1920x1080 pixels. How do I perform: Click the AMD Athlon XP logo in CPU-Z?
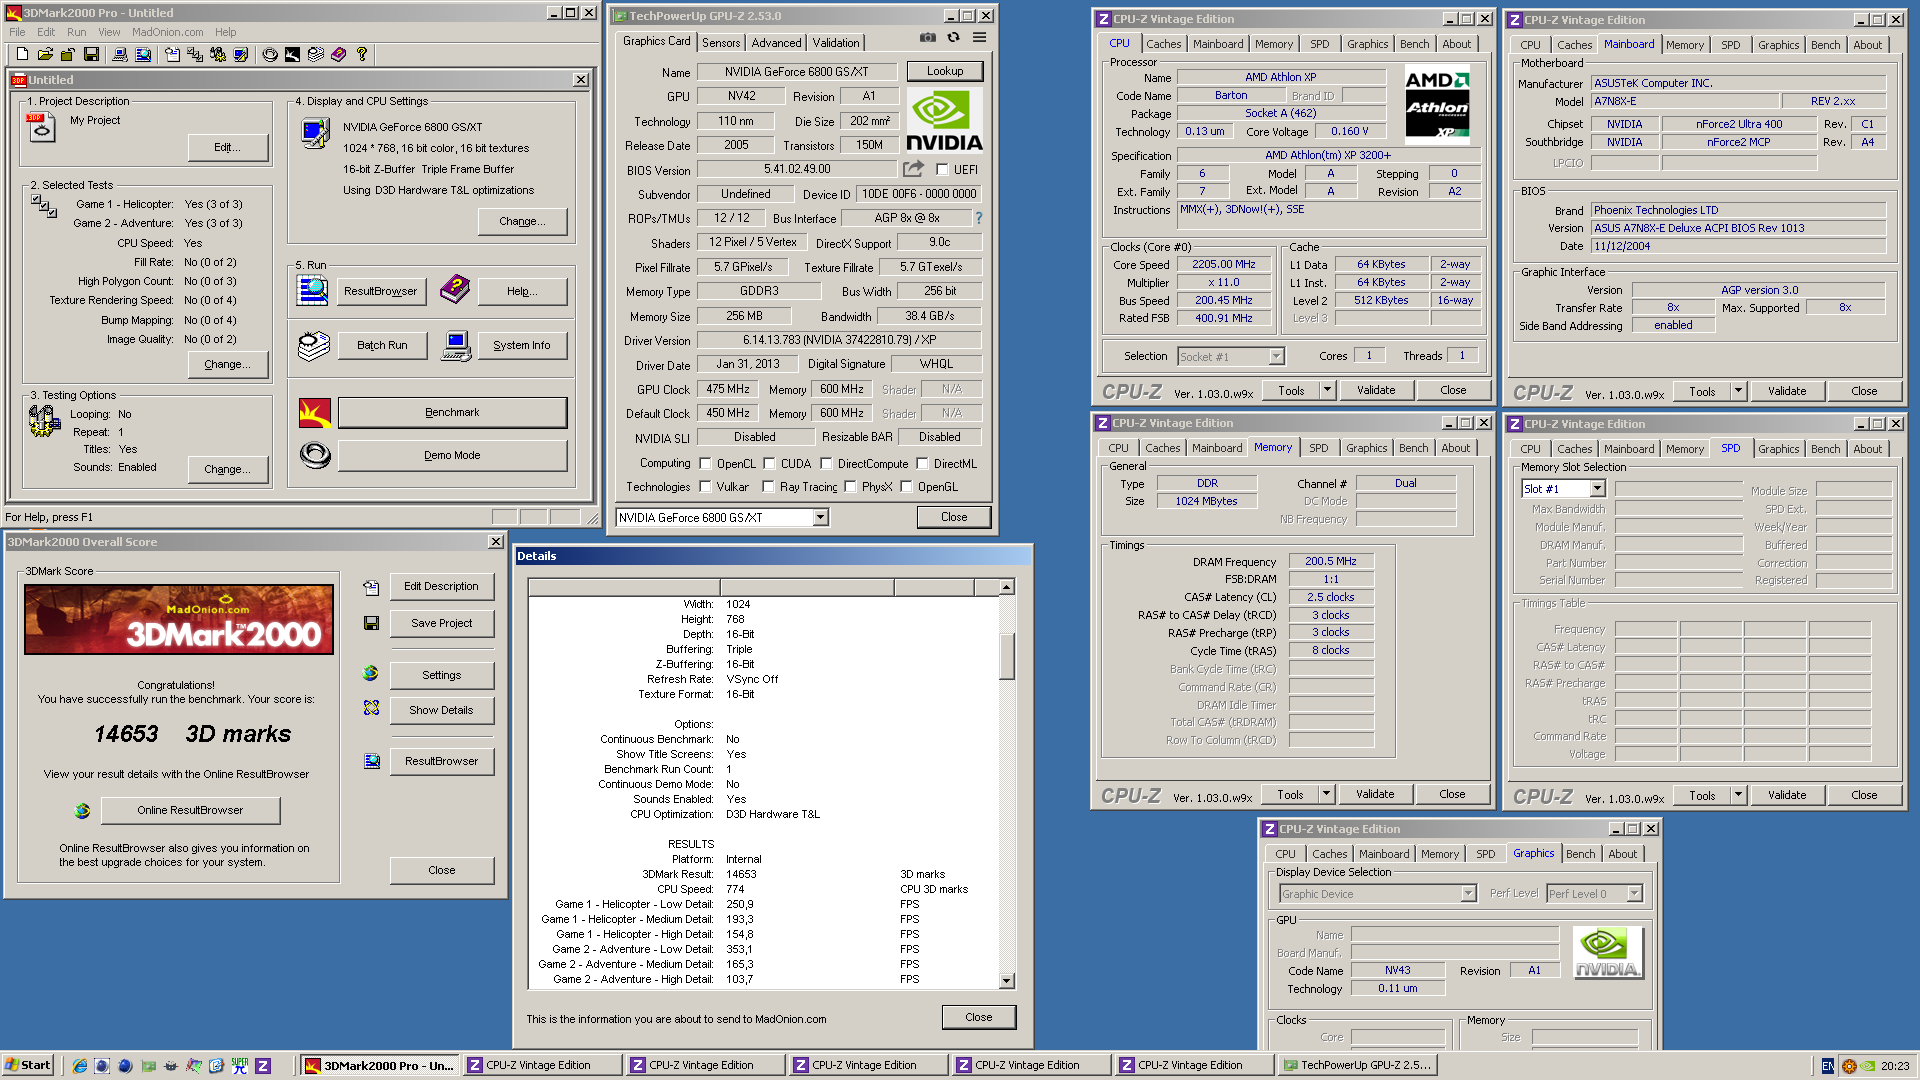[x=1437, y=104]
